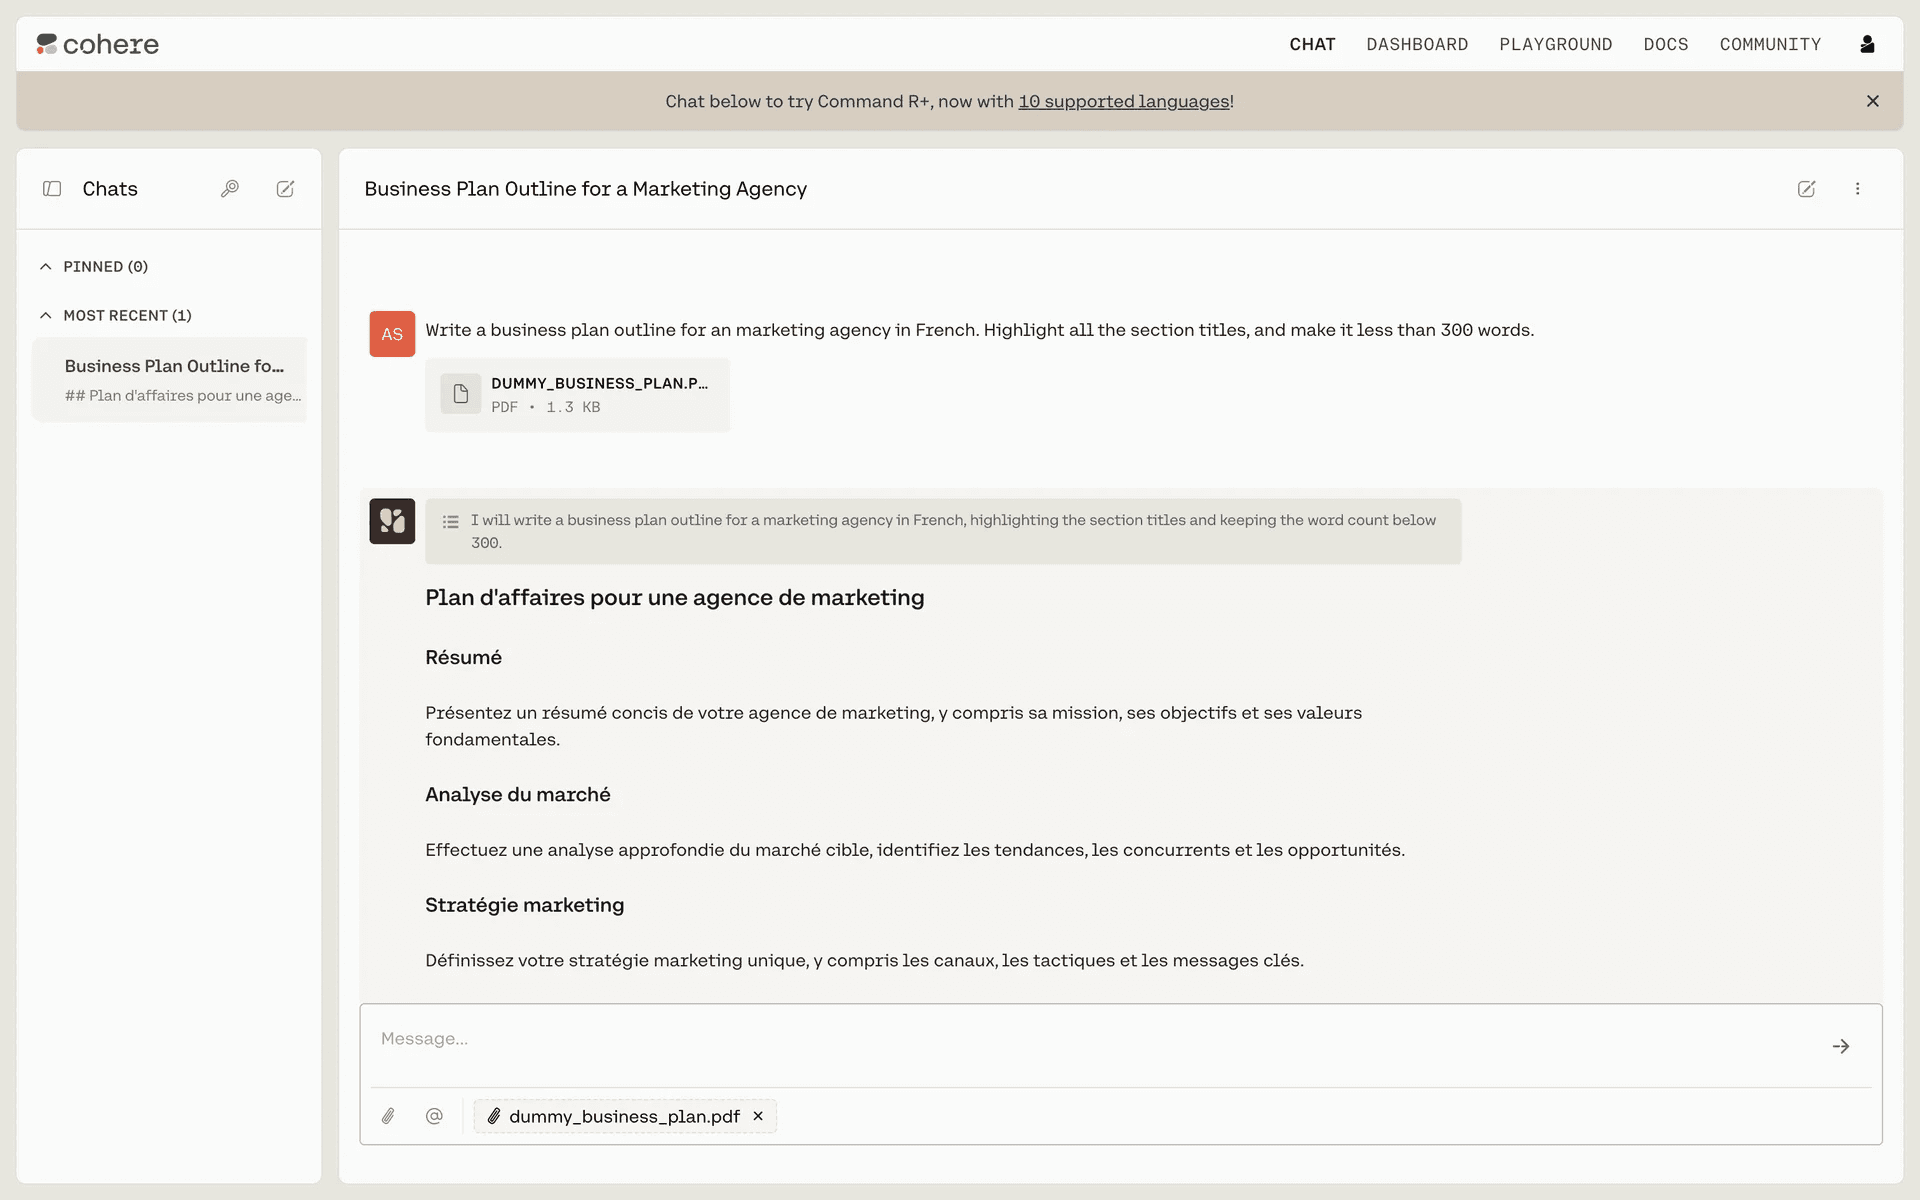Remove dummy_business_plan.pdf attachment chip
Viewport: 1920px width, 1200px height.
758,1116
